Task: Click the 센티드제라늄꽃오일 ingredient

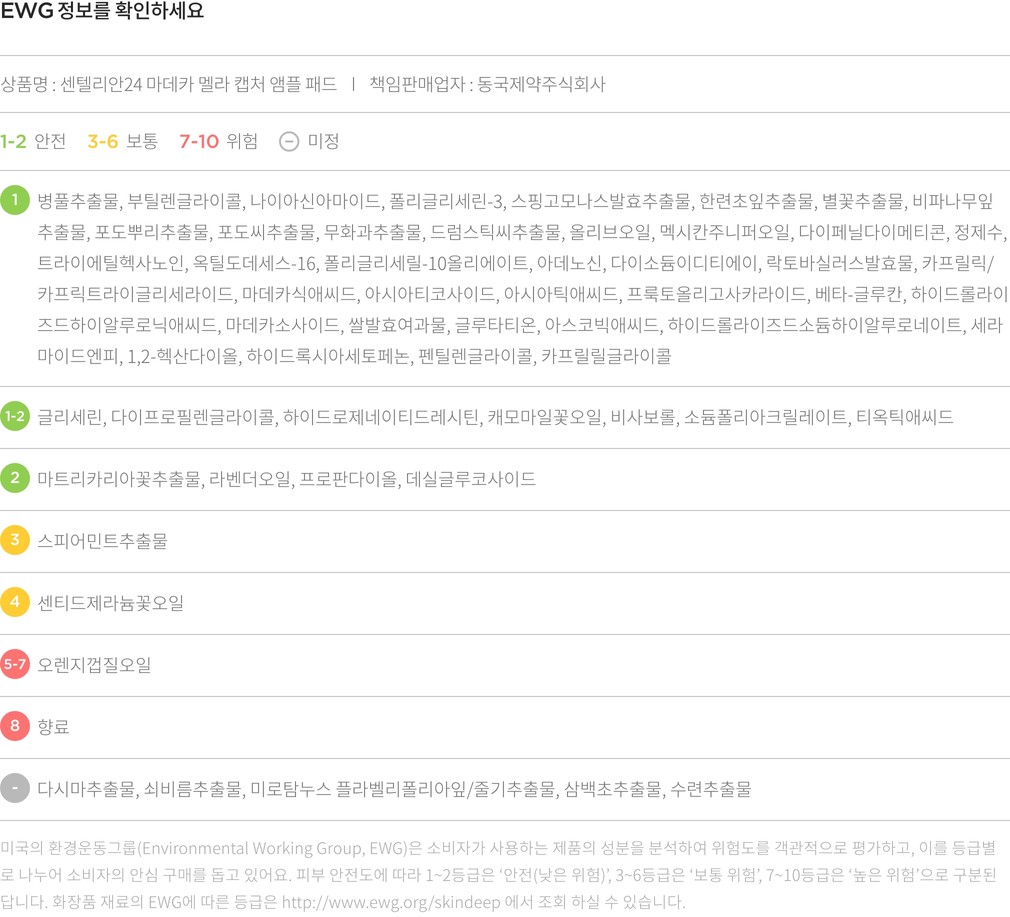Action: click(x=110, y=603)
